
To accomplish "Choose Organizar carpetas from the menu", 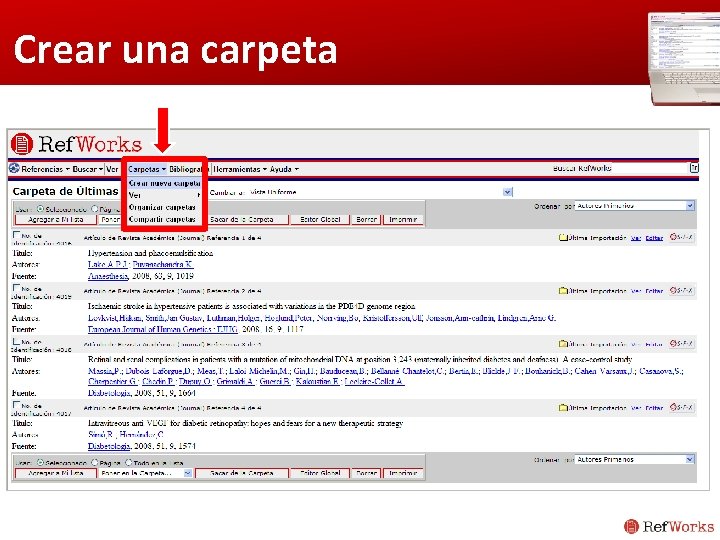I will pos(162,207).
